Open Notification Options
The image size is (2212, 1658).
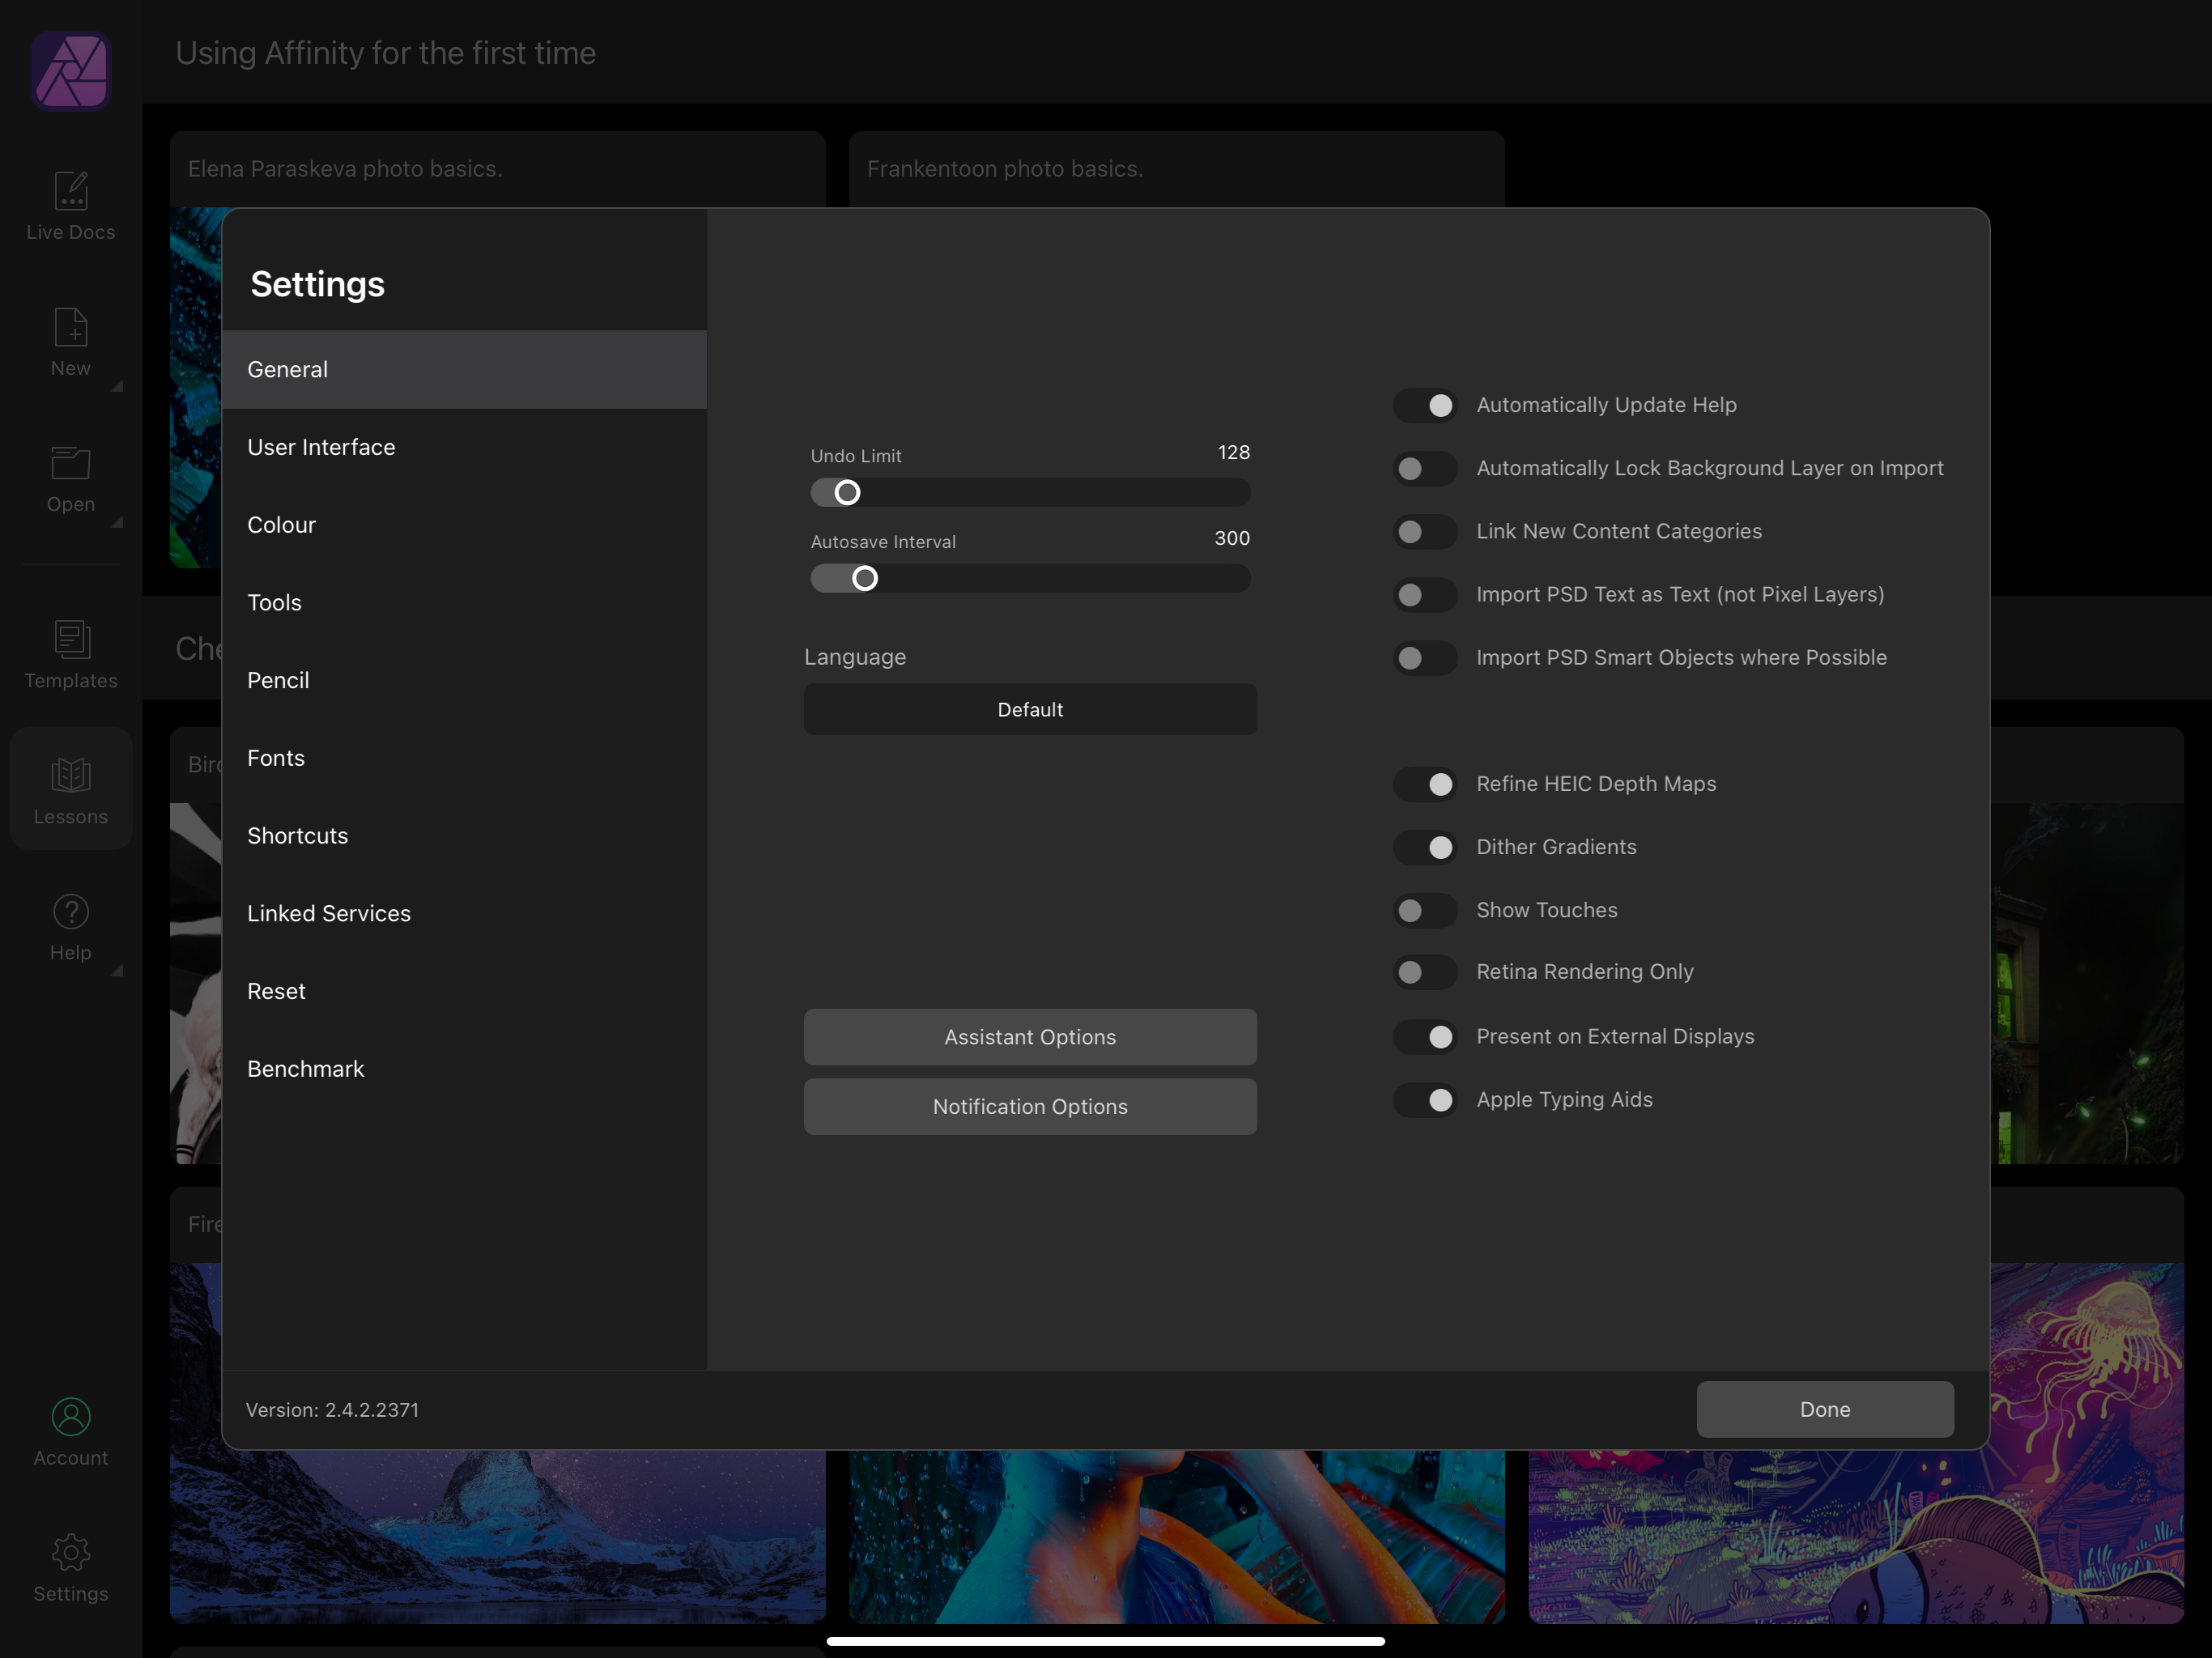[x=1030, y=1107]
